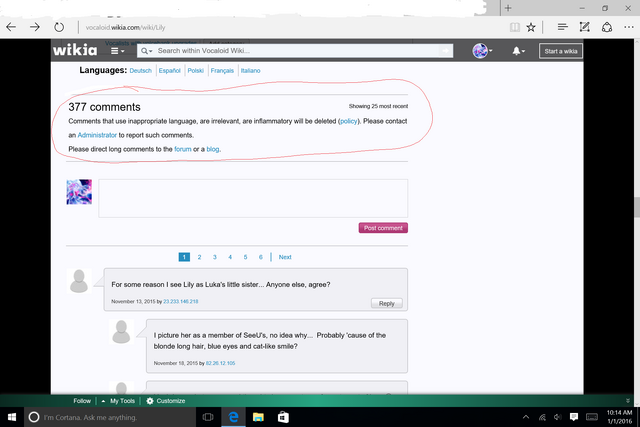Click Next in comments pagination
This screenshot has width=640, height=427.
[x=285, y=257]
